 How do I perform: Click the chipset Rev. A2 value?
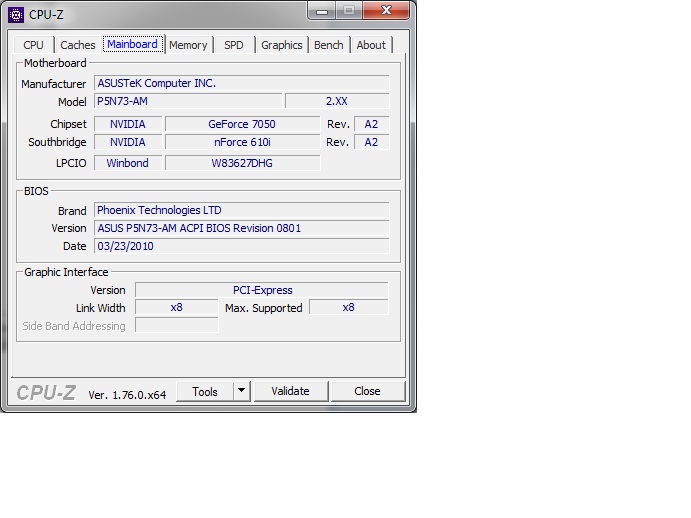[372, 124]
